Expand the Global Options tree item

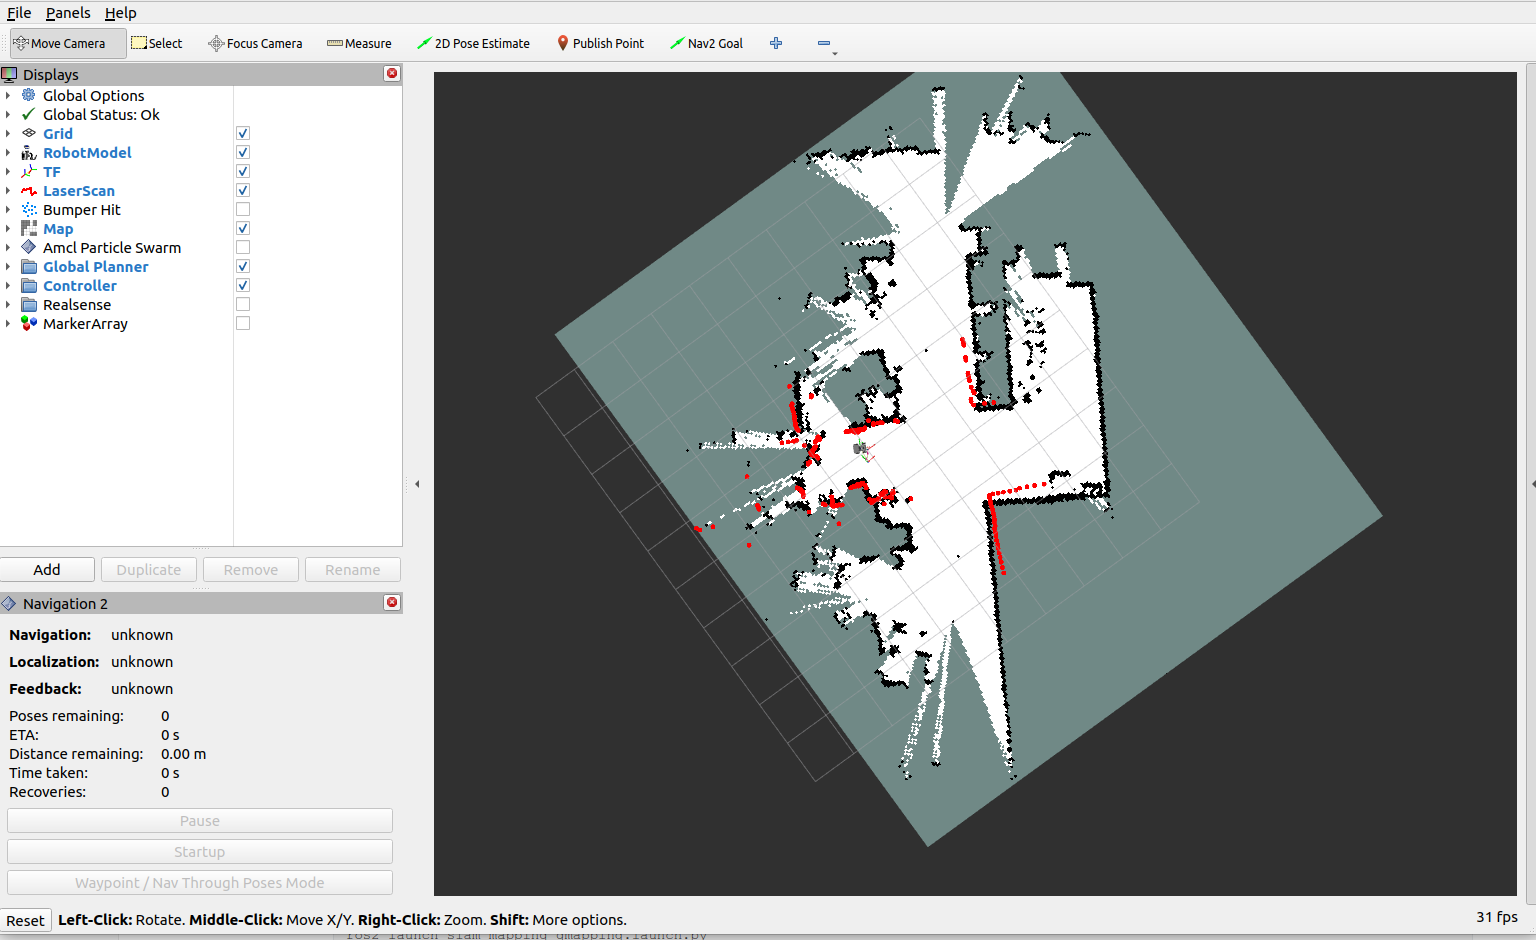[8, 96]
